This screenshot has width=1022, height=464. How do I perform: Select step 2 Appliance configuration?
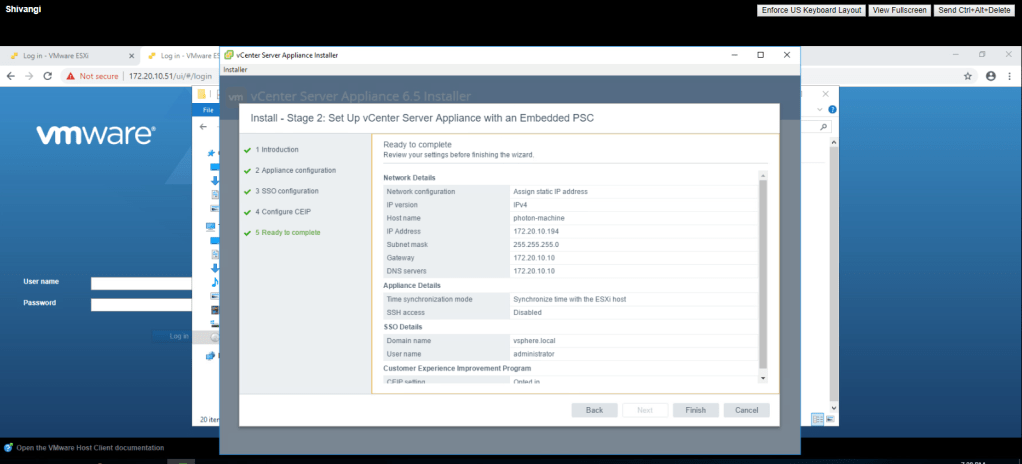pos(295,170)
